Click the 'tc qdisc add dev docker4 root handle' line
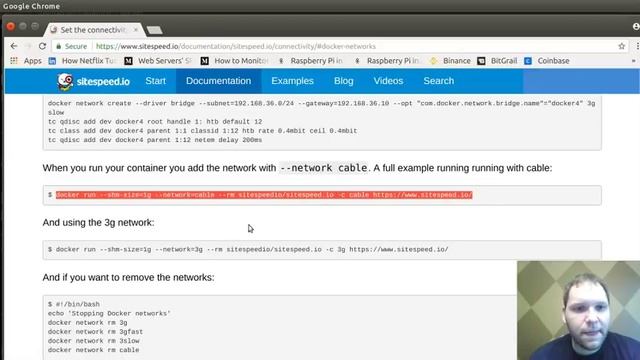The image size is (640, 360). tap(155, 122)
